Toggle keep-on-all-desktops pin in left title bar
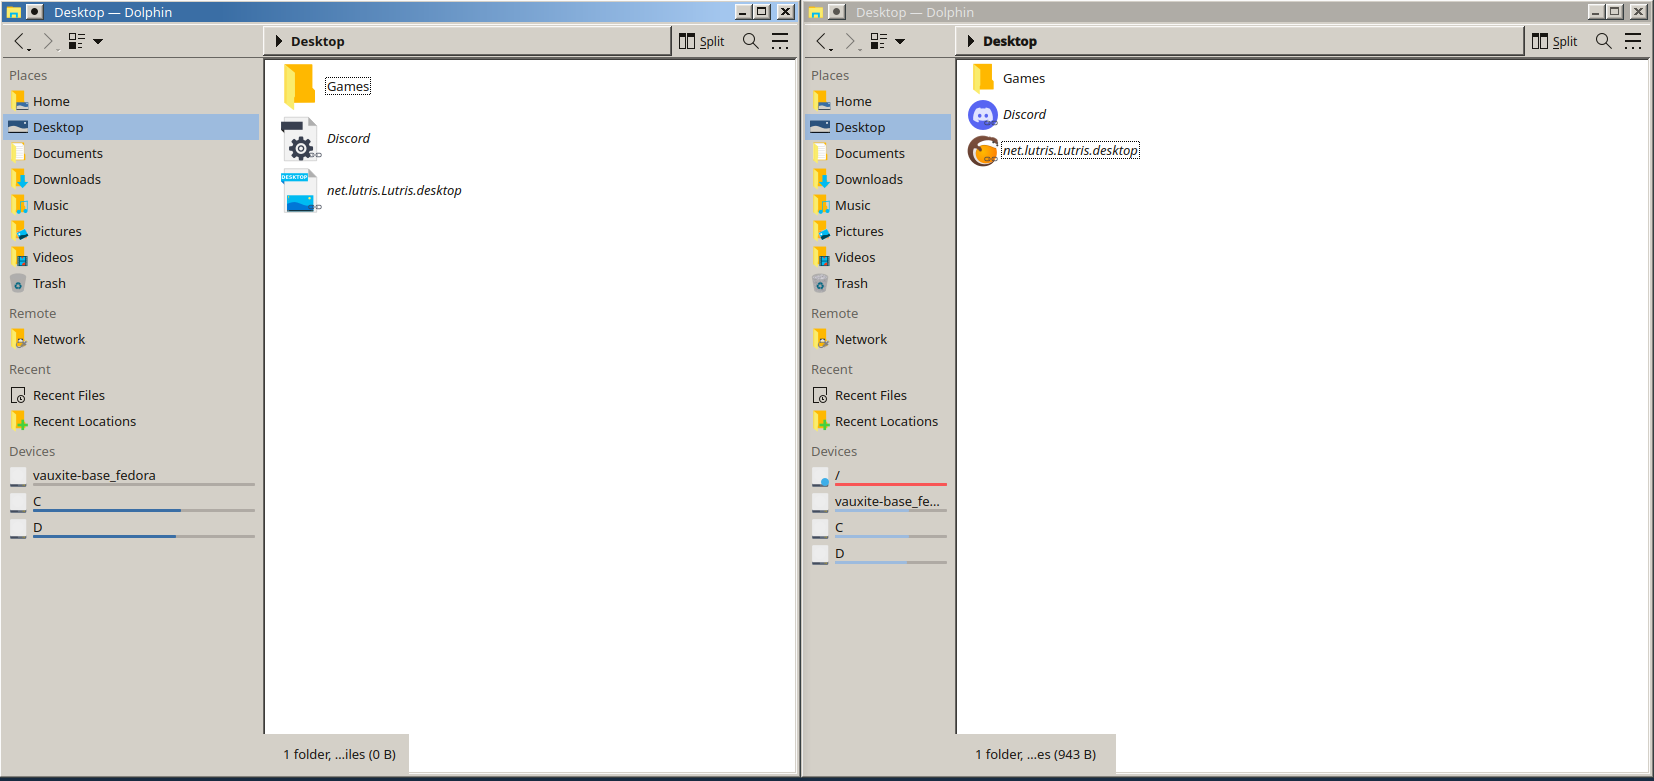 click(x=34, y=12)
